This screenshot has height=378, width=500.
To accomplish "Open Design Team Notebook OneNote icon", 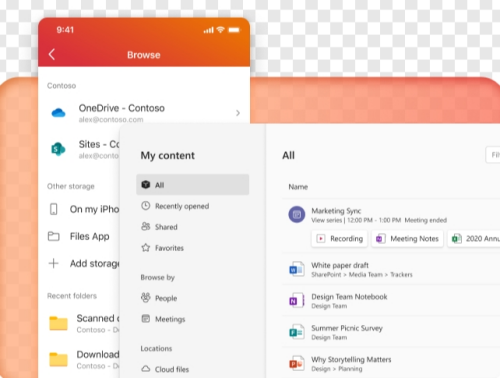I will tap(297, 301).
